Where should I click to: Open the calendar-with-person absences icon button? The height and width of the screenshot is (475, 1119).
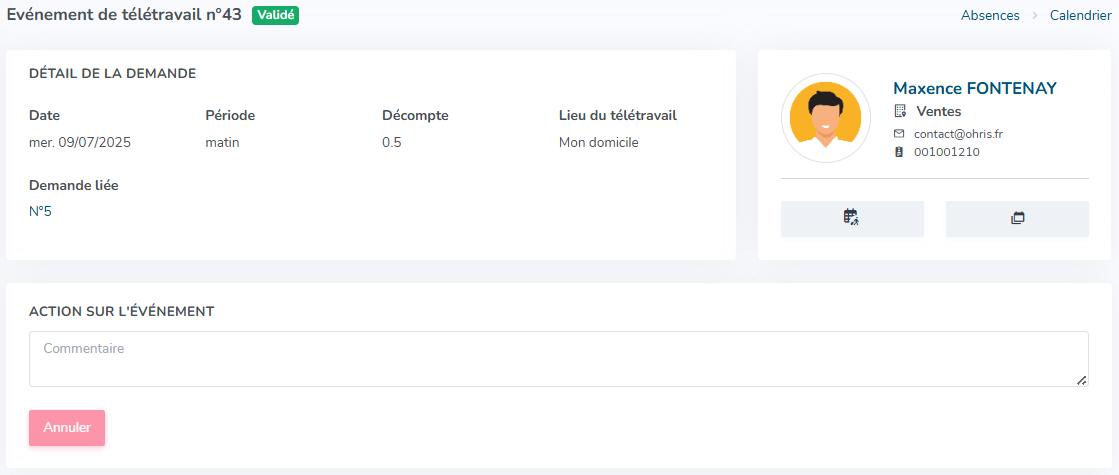852,218
